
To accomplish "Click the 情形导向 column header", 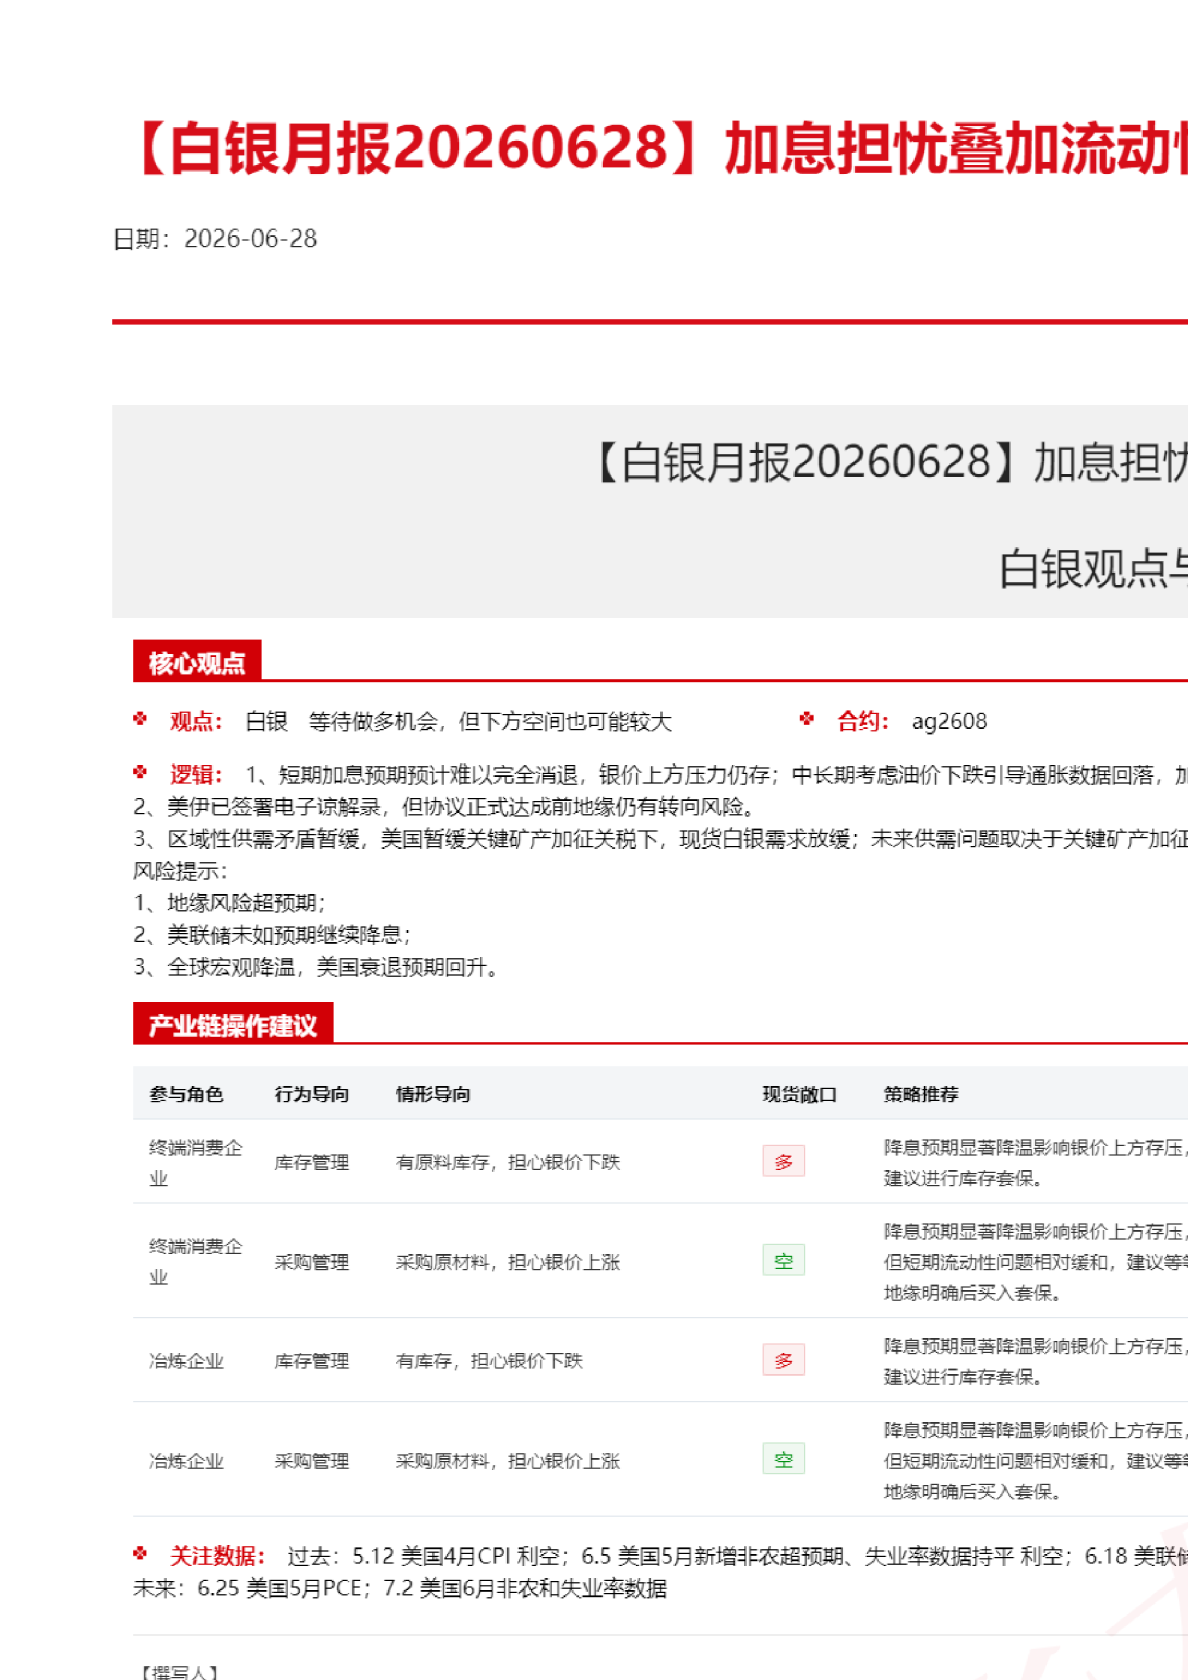I will [x=433, y=1094].
